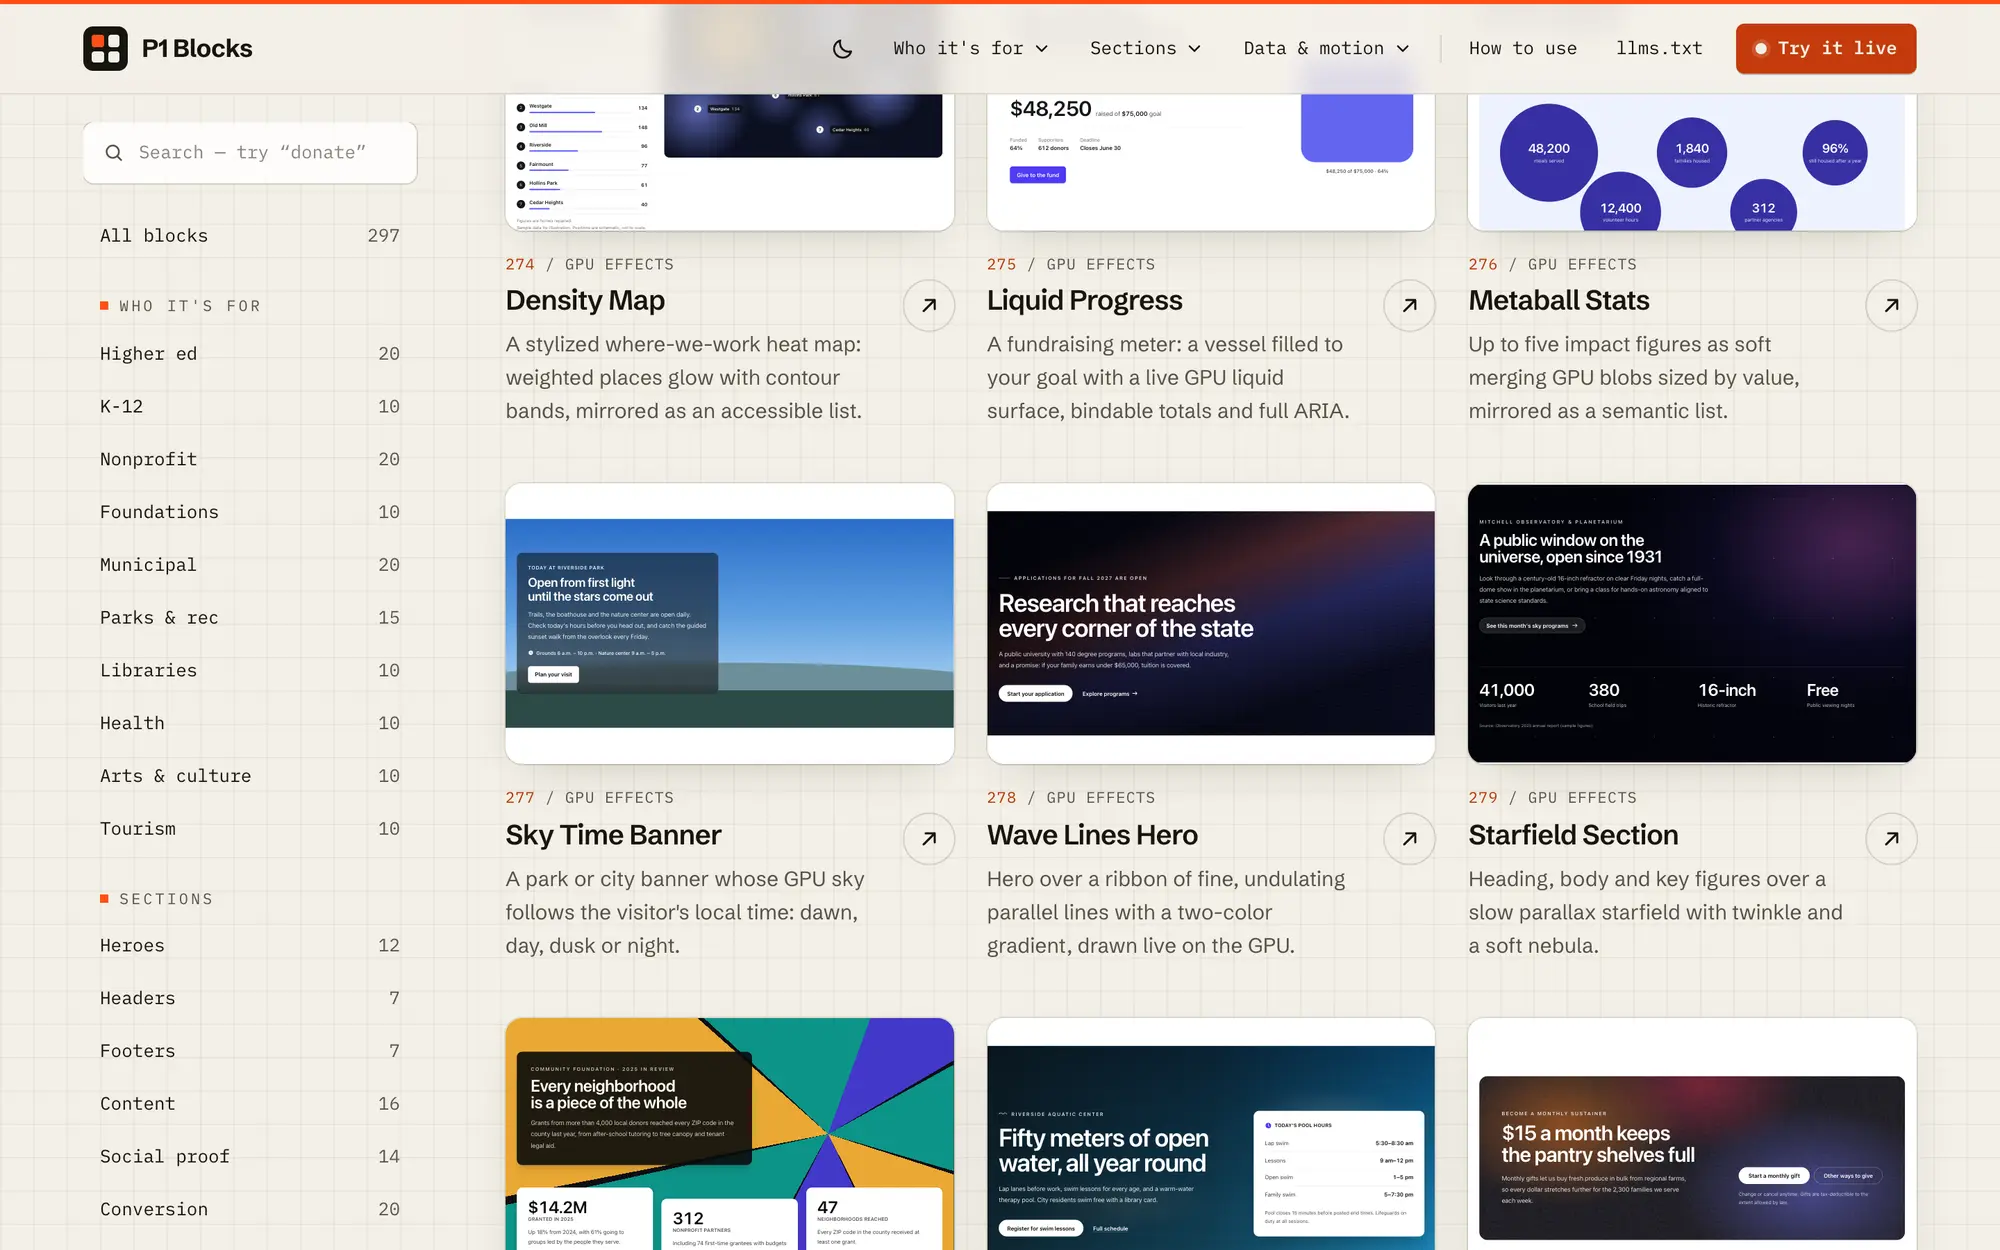Open the "Liquid Progress" title link
Image resolution: width=2000 pixels, height=1250 pixels.
[x=1084, y=300]
